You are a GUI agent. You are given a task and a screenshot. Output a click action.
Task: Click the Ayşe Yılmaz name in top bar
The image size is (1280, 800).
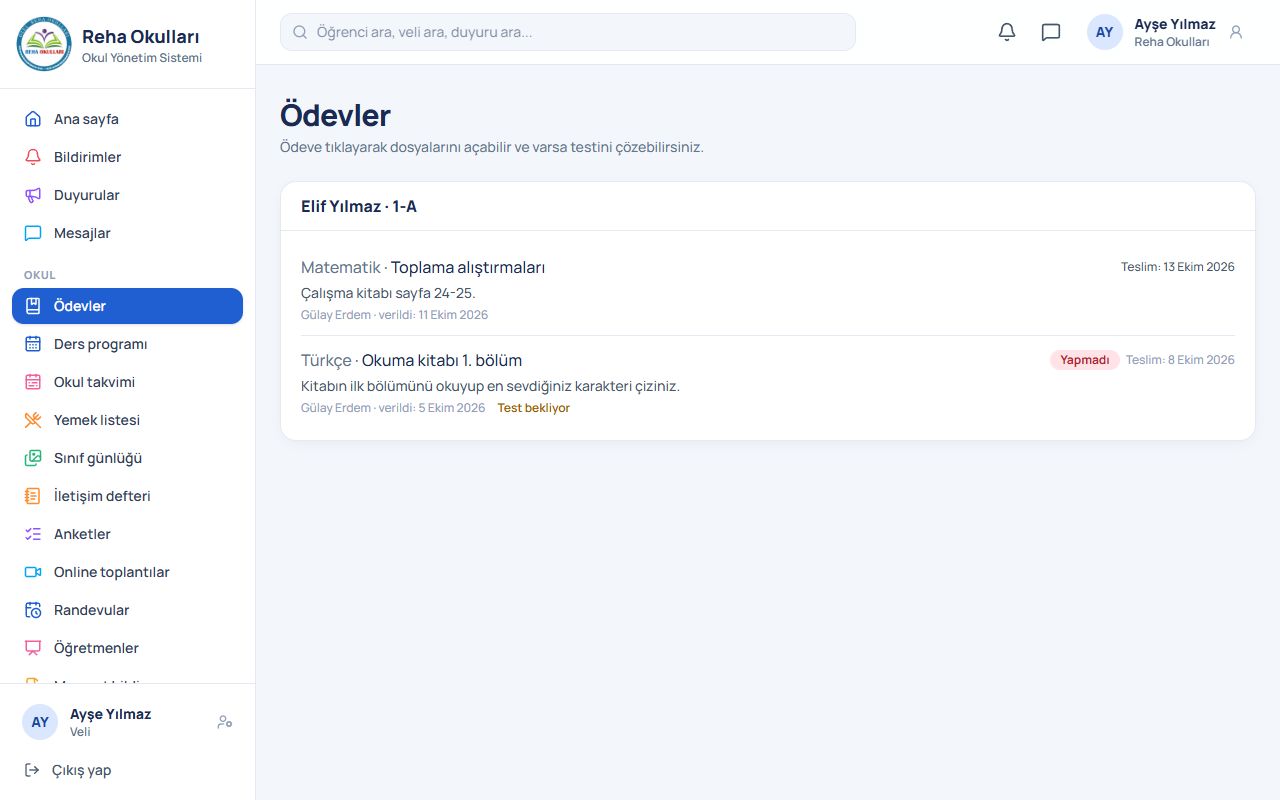point(1175,24)
